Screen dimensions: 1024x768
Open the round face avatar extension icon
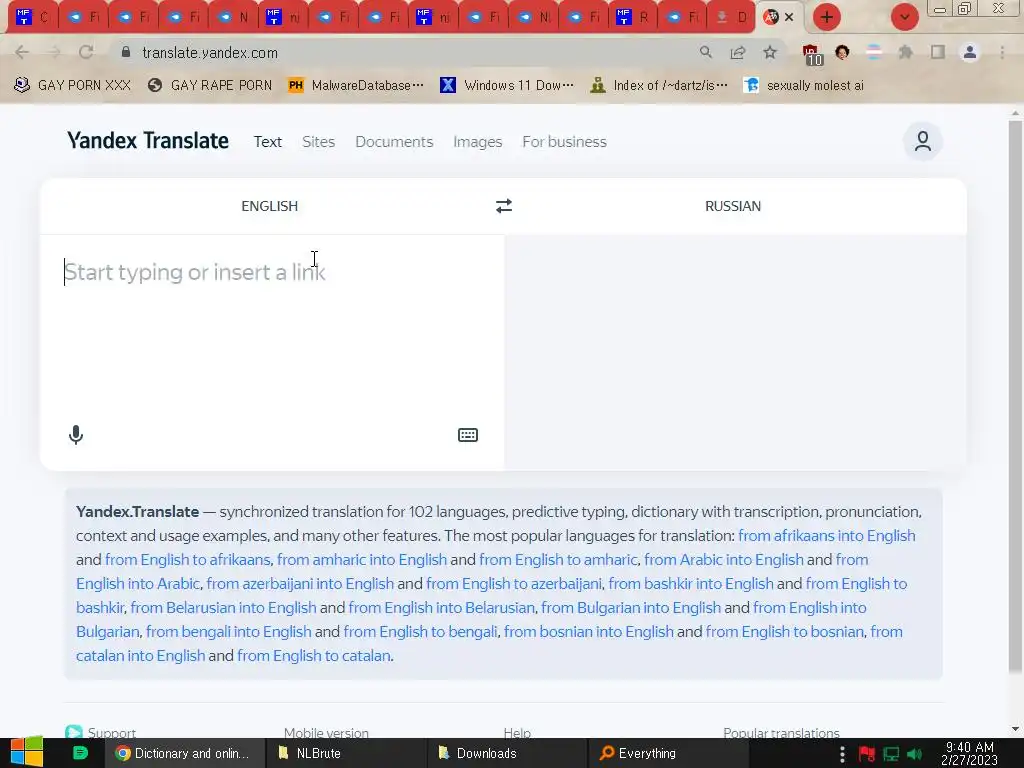(842, 52)
